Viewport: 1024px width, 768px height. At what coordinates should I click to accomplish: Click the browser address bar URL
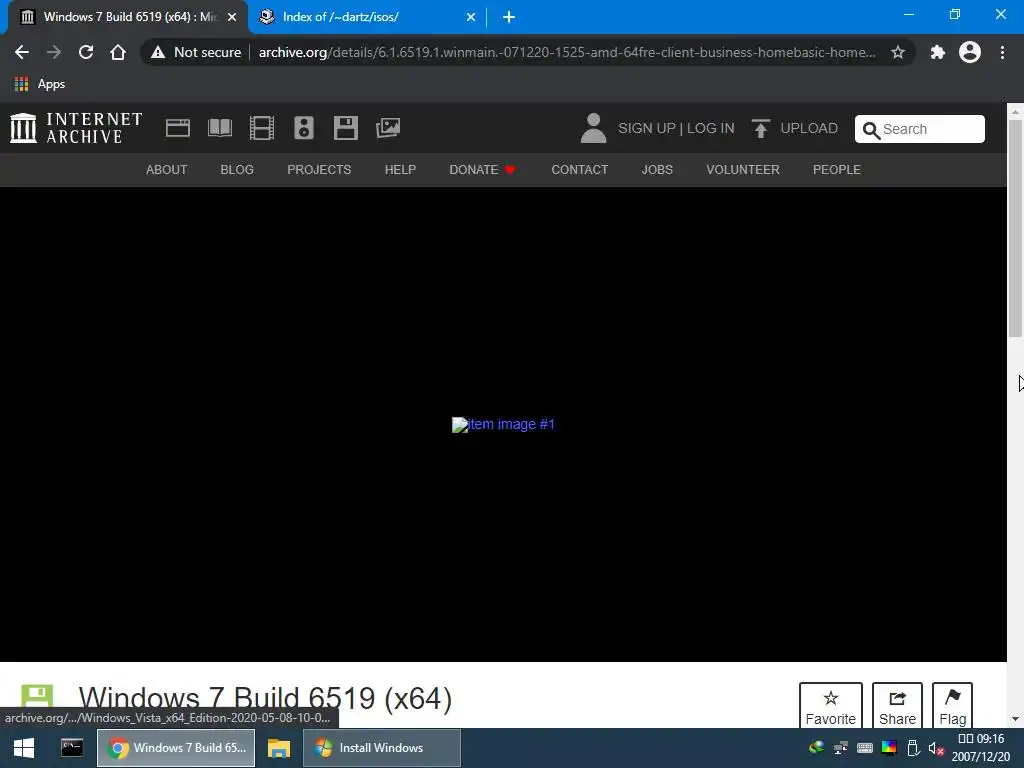pyautogui.click(x=567, y=52)
